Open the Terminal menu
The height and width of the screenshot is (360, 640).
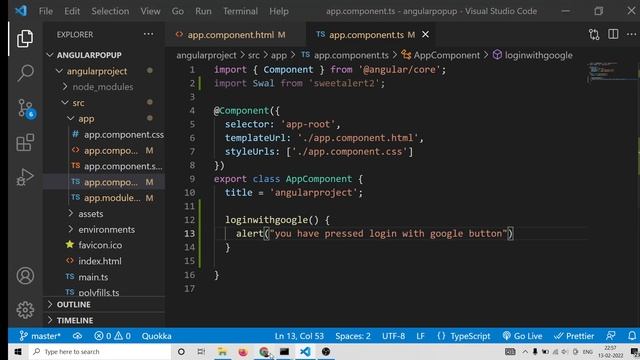click(240, 11)
